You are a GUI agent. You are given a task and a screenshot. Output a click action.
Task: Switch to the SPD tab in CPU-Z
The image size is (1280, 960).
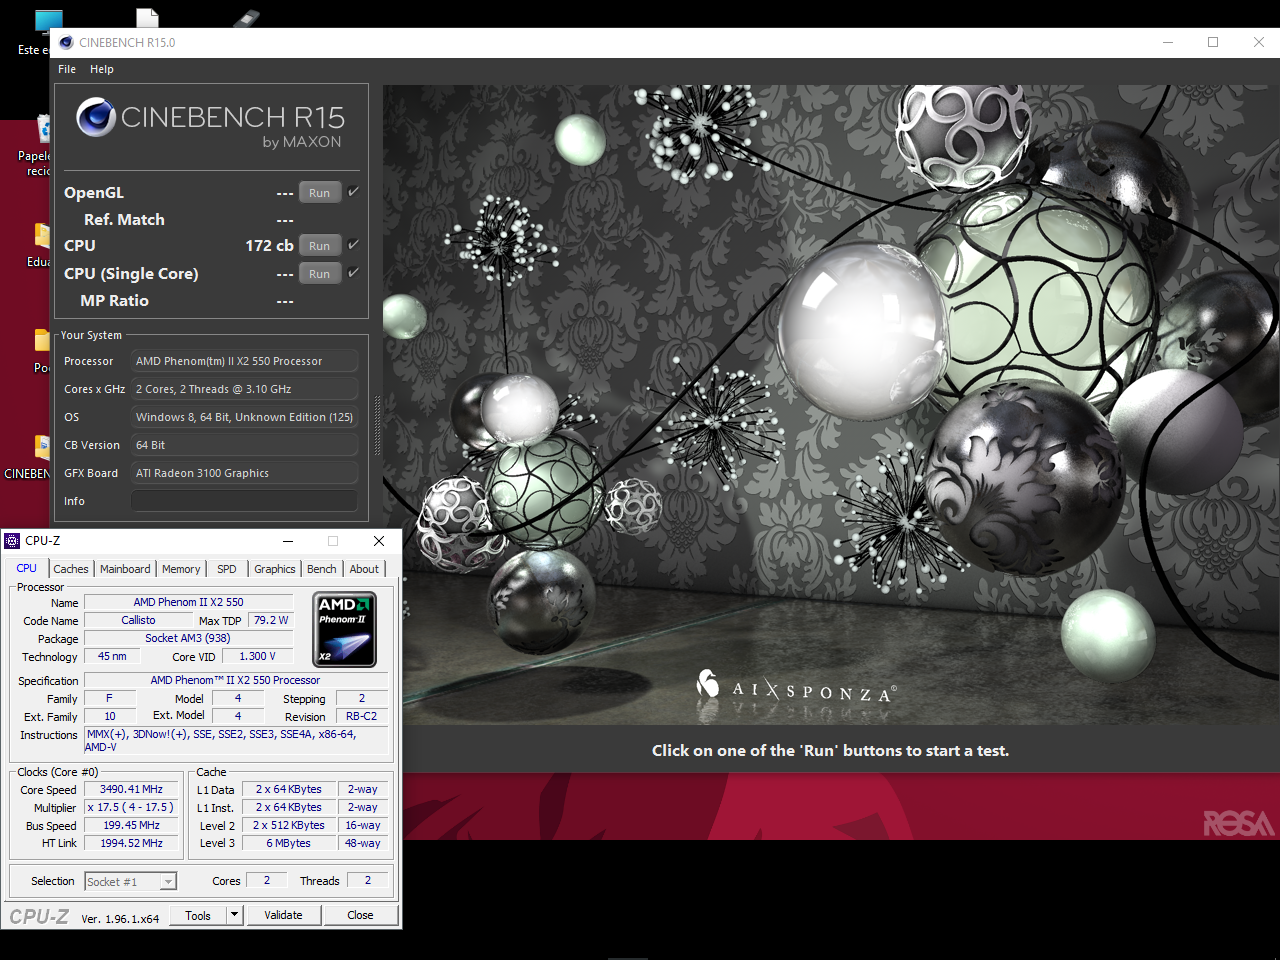click(227, 569)
